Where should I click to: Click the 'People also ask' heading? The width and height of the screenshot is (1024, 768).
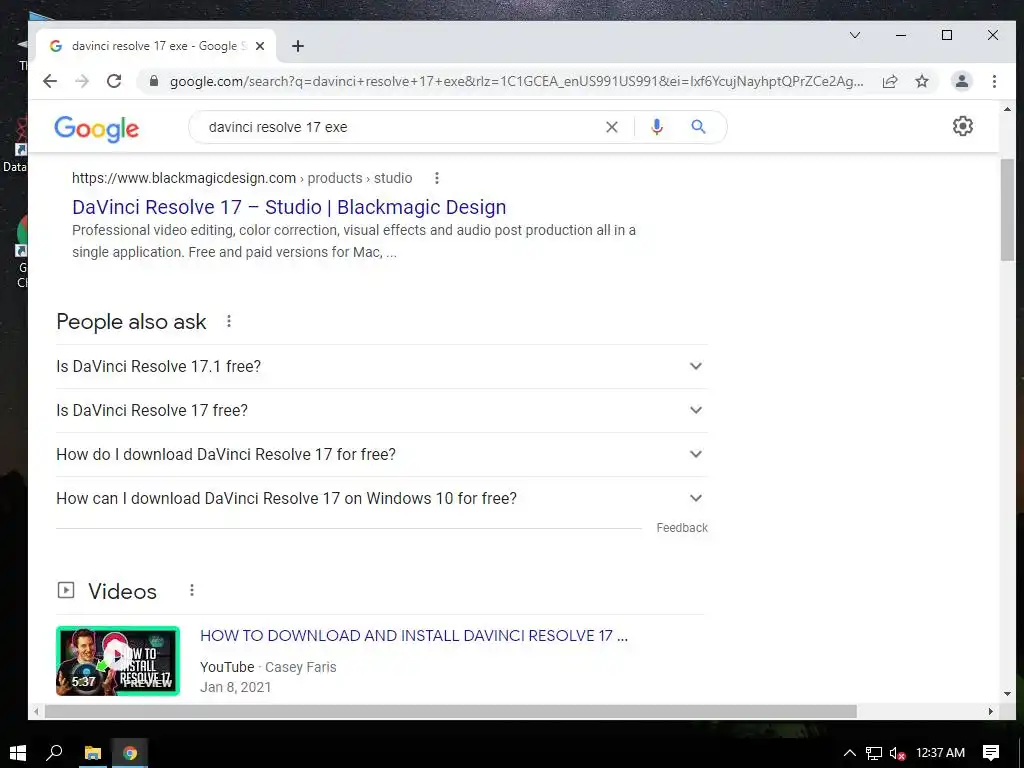pos(131,321)
